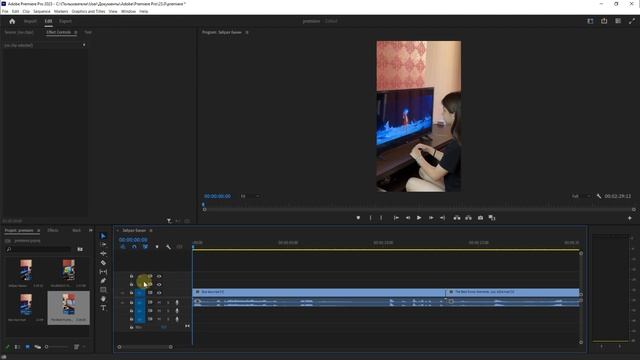Toggle V1 track output eye
The width and height of the screenshot is (640, 360).
coord(159,293)
